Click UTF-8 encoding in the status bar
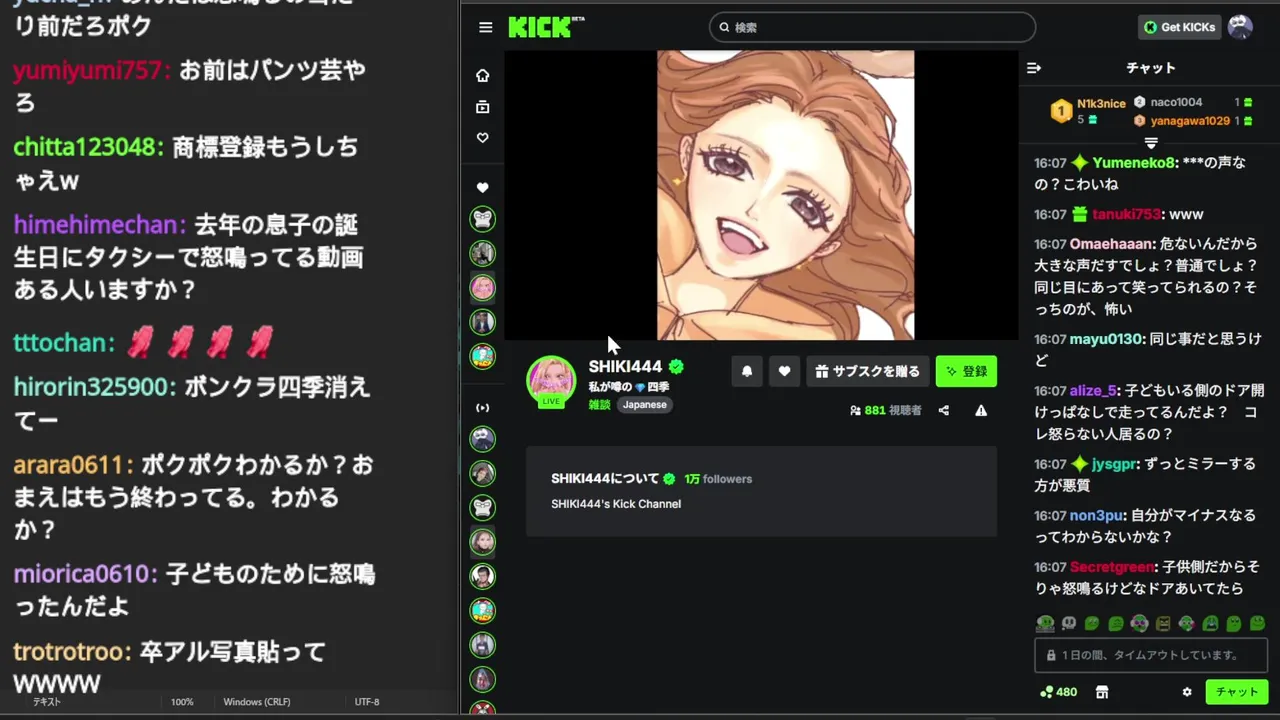Image resolution: width=1280 pixels, height=720 pixels. pyautogui.click(x=367, y=702)
